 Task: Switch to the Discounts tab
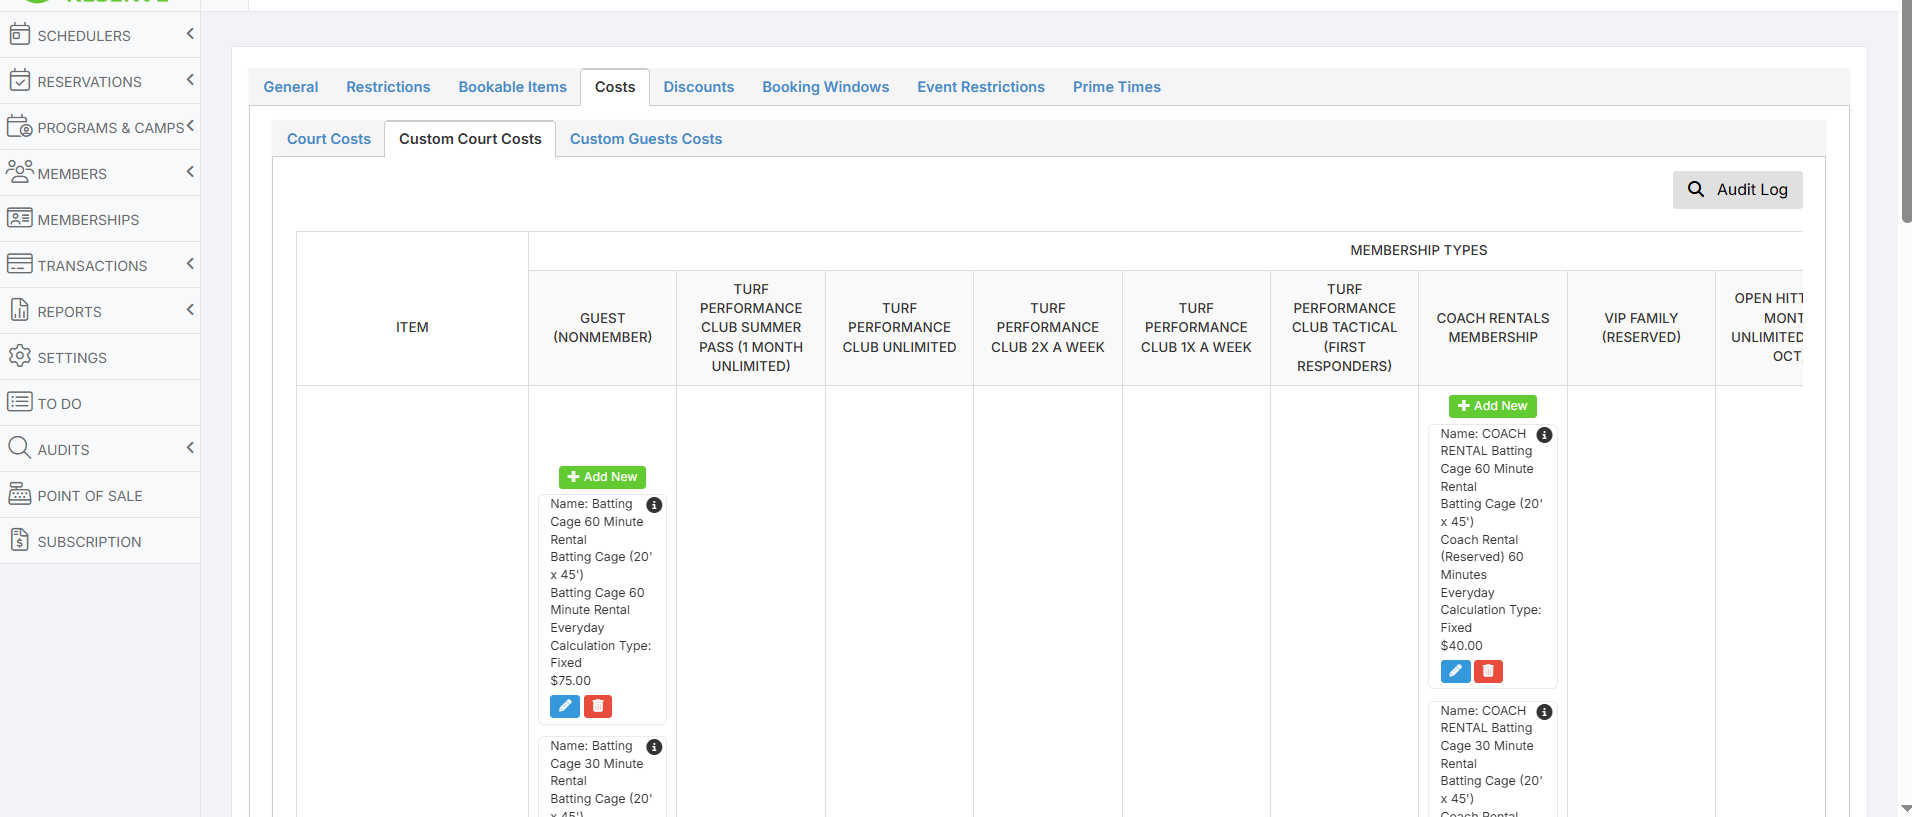pyautogui.click(x=698, y=87)
